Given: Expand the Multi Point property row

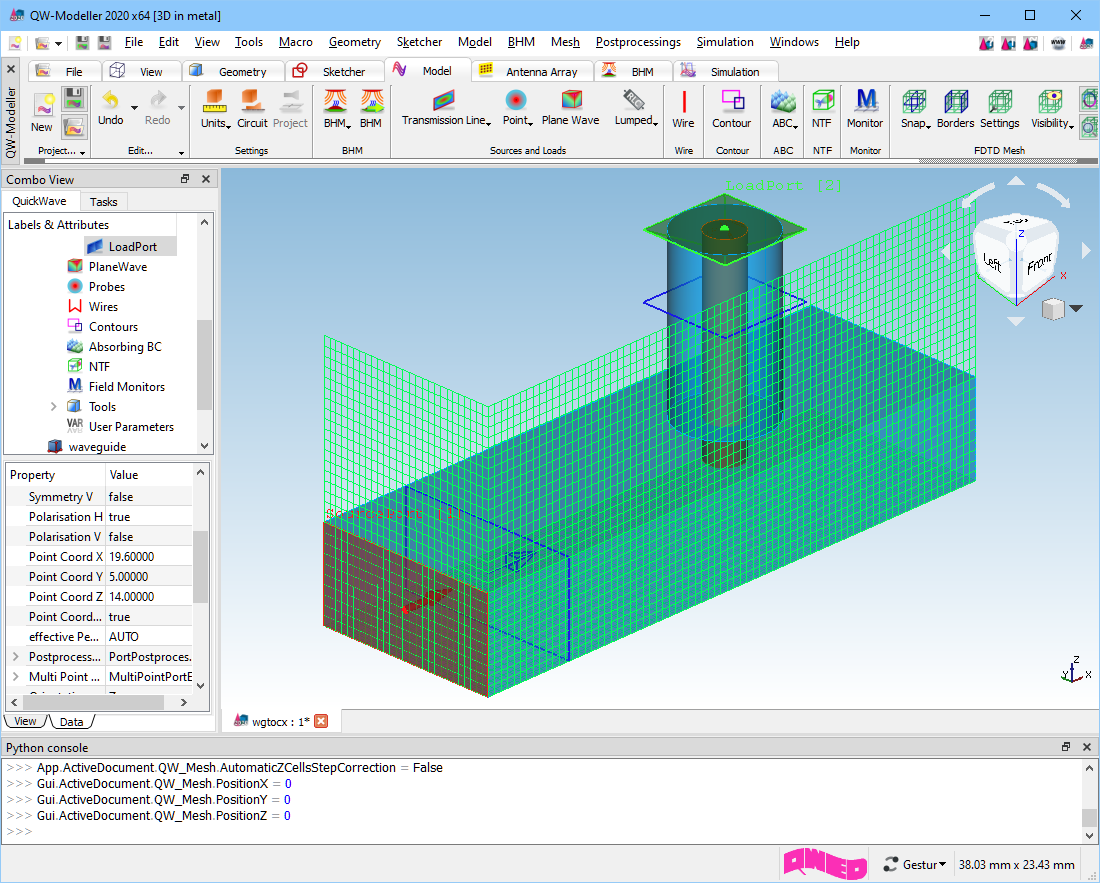Looking at the screenshot, I should tap(15, 677).
